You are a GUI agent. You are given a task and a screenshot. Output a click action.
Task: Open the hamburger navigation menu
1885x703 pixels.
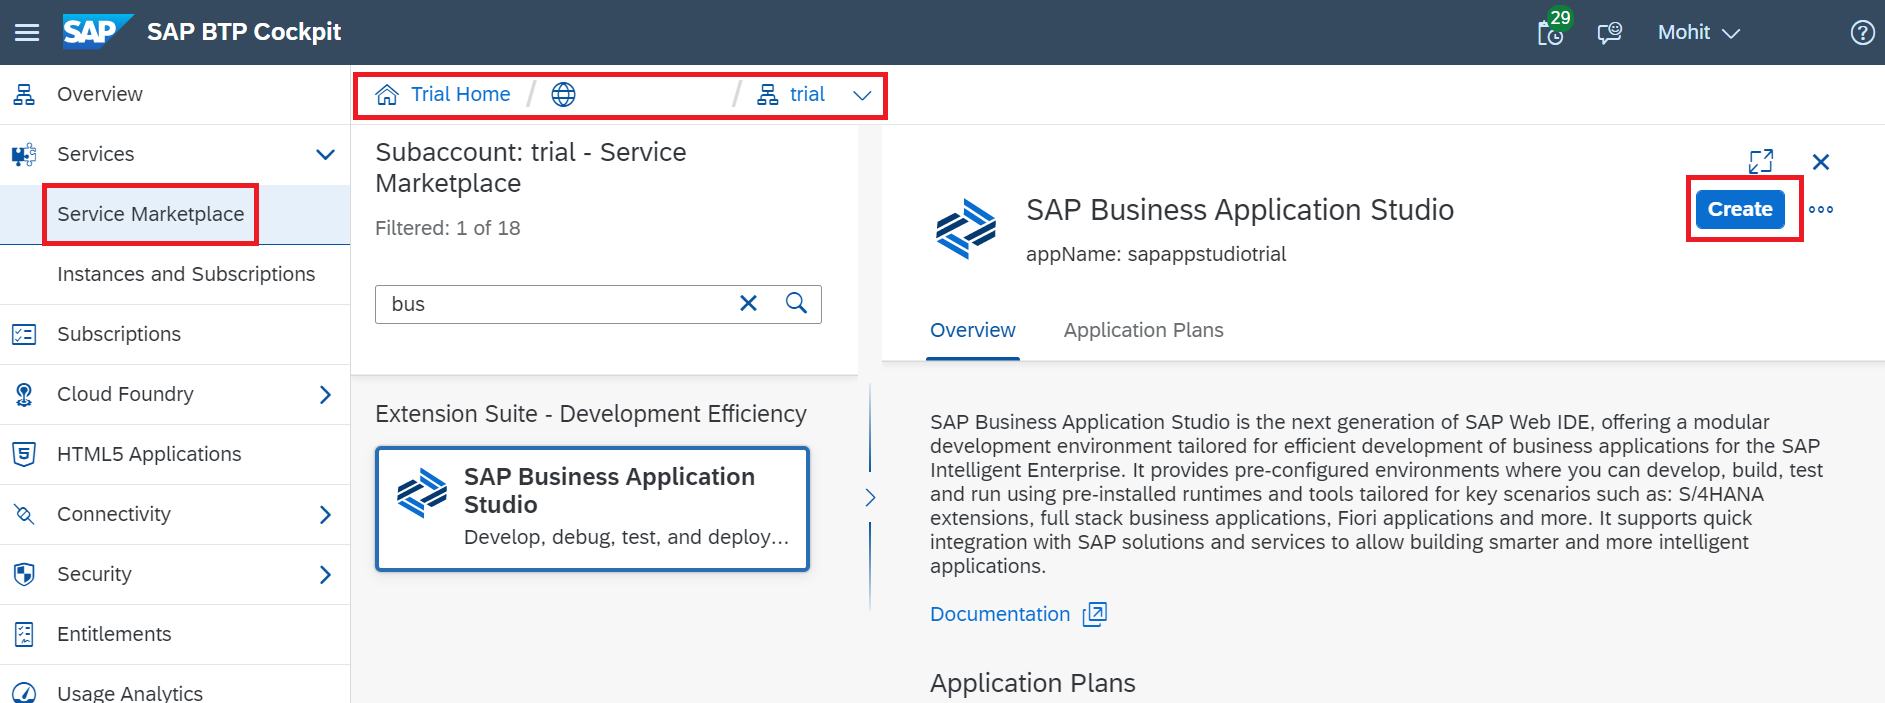pyautogui.click(x=27, y=32)
